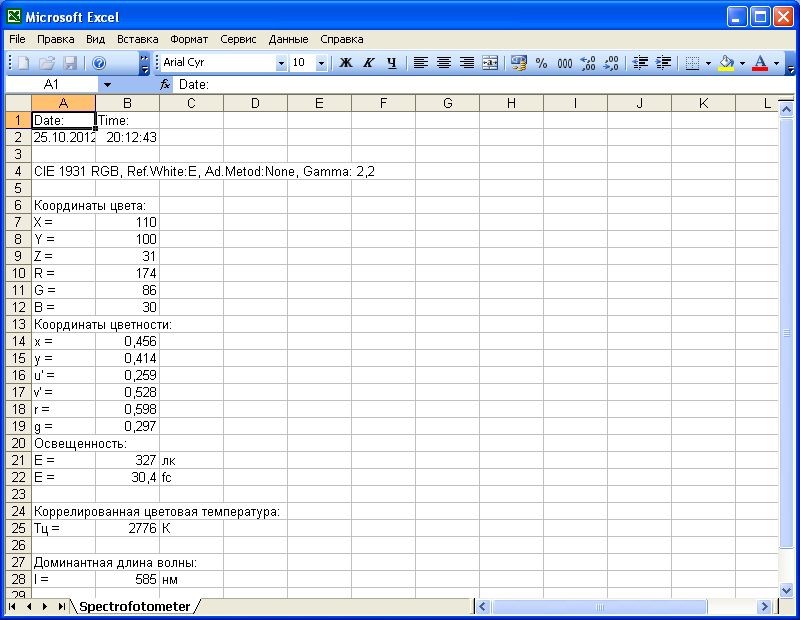Click the increase decimal icon

pyautogui.click(x=587, y=62)
